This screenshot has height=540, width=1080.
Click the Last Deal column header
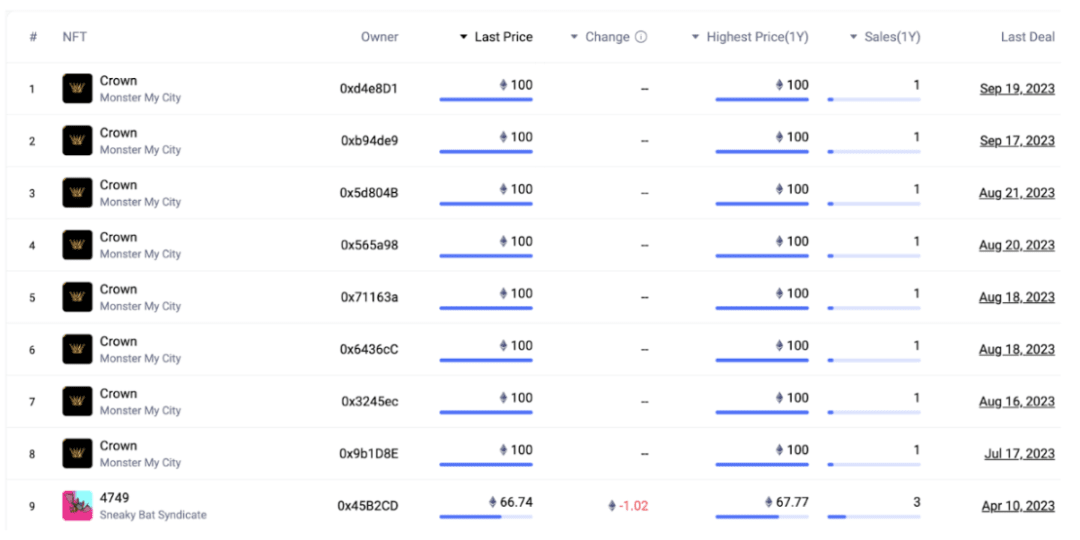pos(1027,37)
